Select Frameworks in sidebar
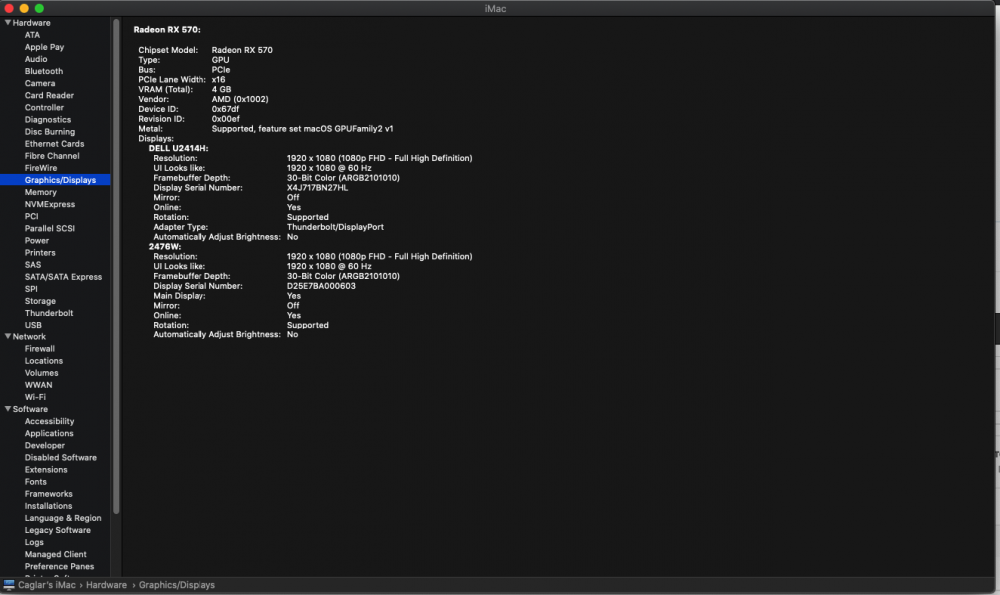1000x595 pixels. tap(48, 494)
